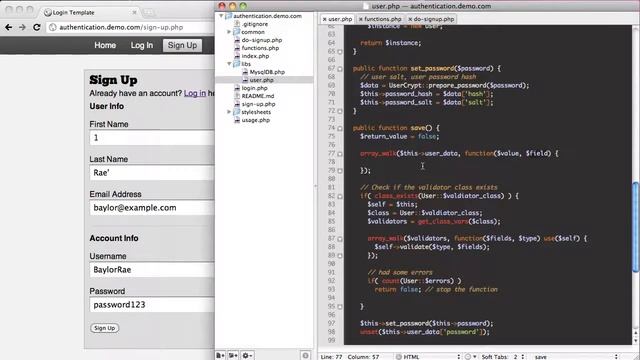Go back in the browser
The height and width of the screenshot is (360, 640).
pos(8,27)
